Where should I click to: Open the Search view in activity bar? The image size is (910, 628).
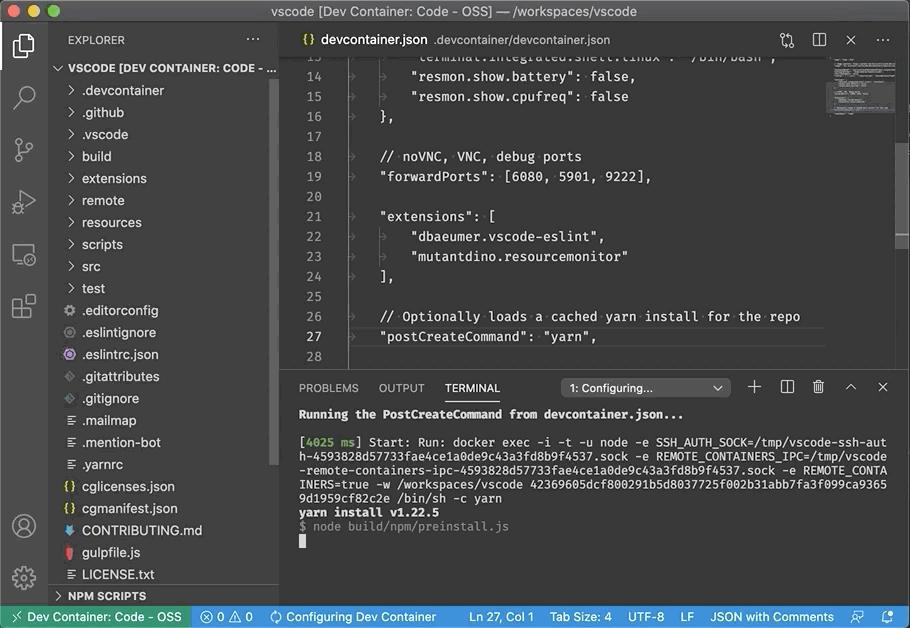[x=24, y=98]
